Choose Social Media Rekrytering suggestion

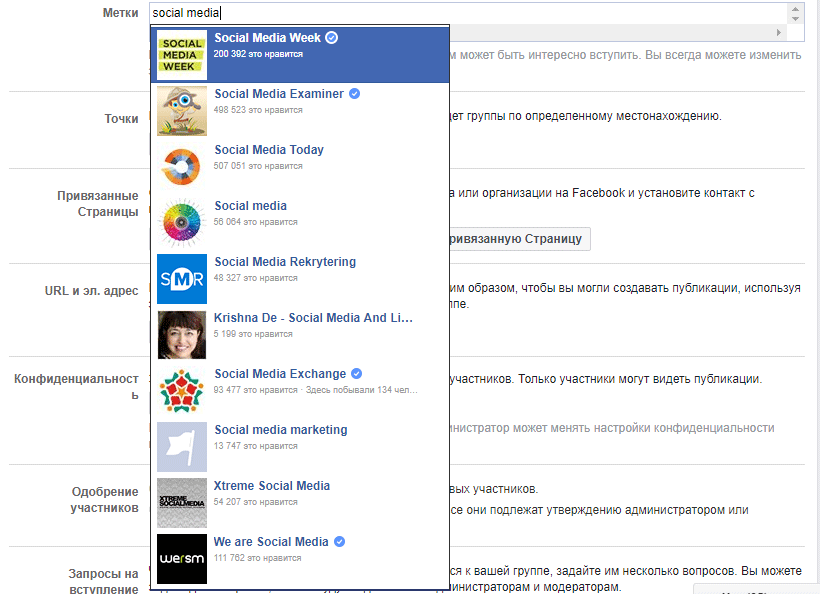[x=300, y=279]
